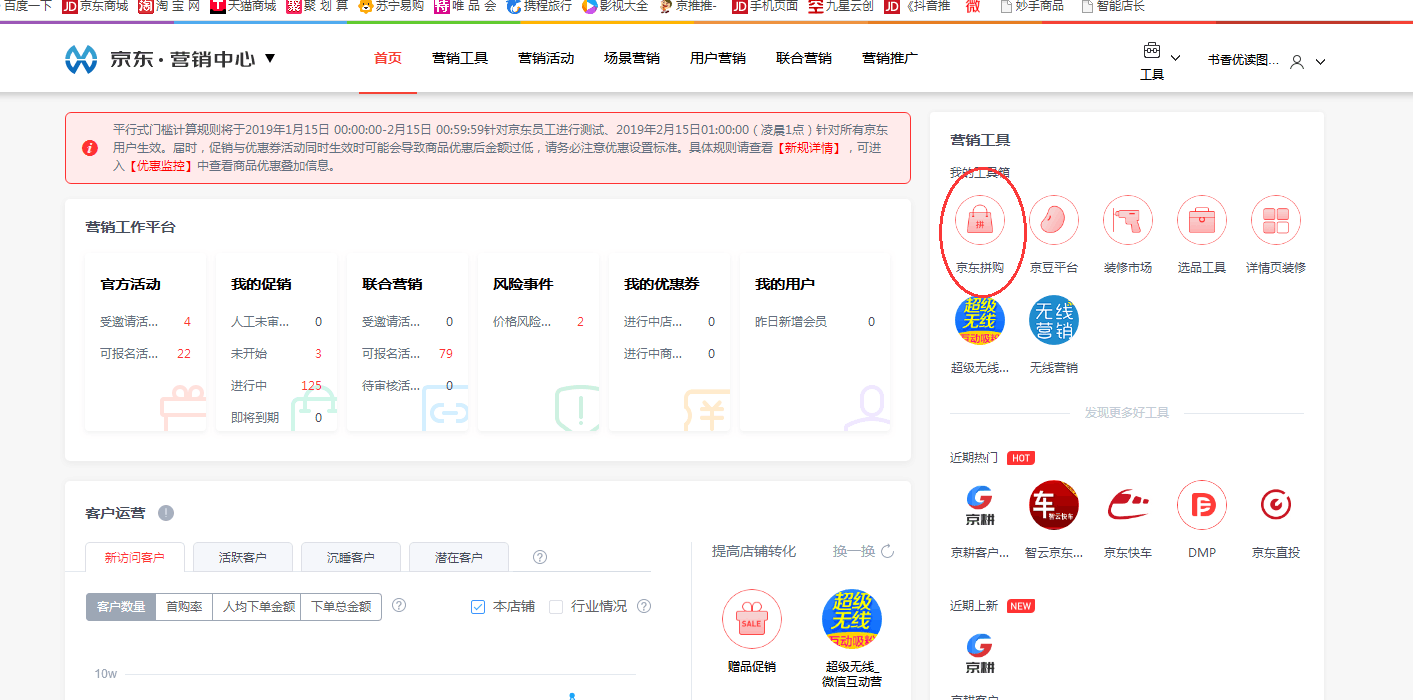Open the 官方活动 card
The width and height of the screenshot is (1413, 700).
point(145,342)
